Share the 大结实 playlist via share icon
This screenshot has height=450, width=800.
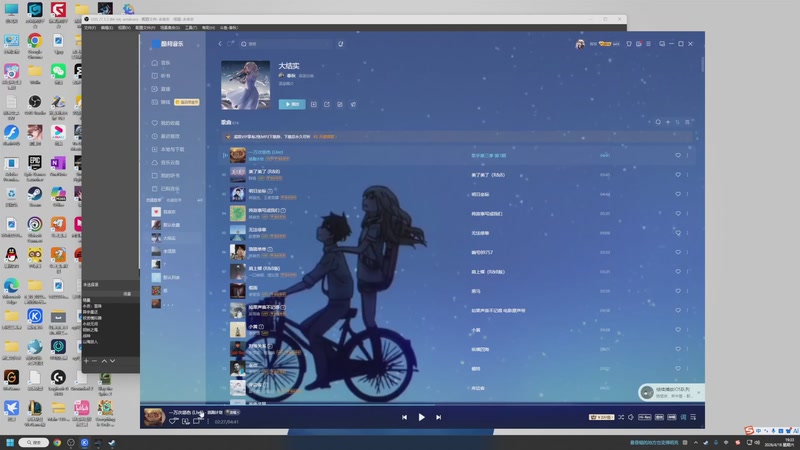(x=327, y=104)
